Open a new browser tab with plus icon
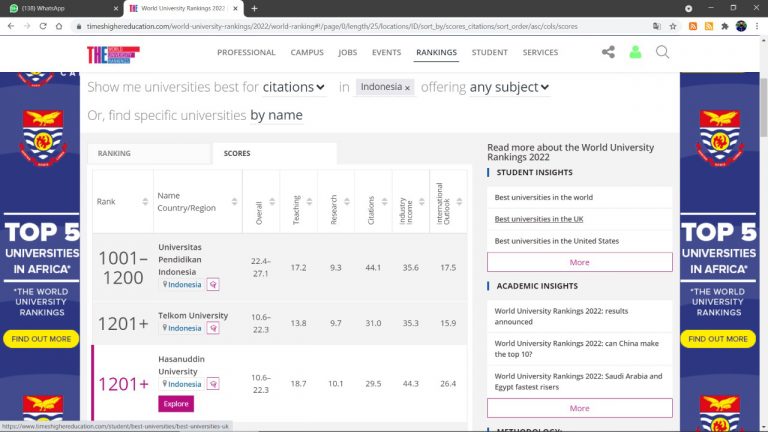The height and width of the screenshot is (432, 768). tap(254, 8)
